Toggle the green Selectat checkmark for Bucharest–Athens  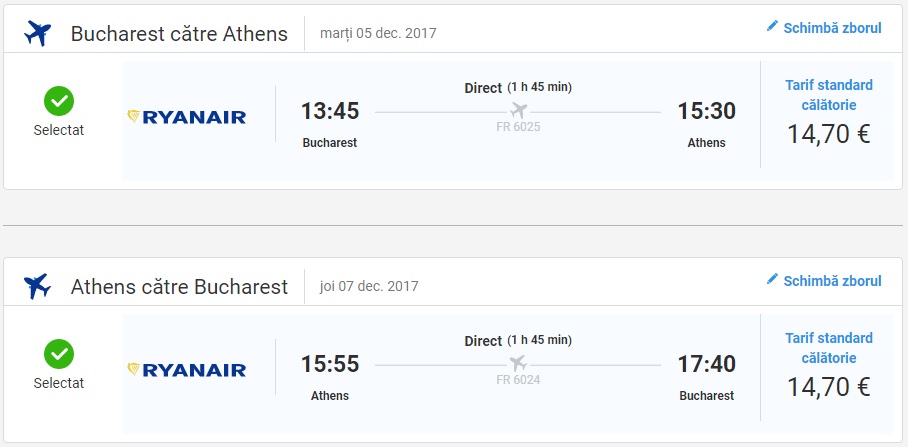pyautogui.click(x=59, y=101)
